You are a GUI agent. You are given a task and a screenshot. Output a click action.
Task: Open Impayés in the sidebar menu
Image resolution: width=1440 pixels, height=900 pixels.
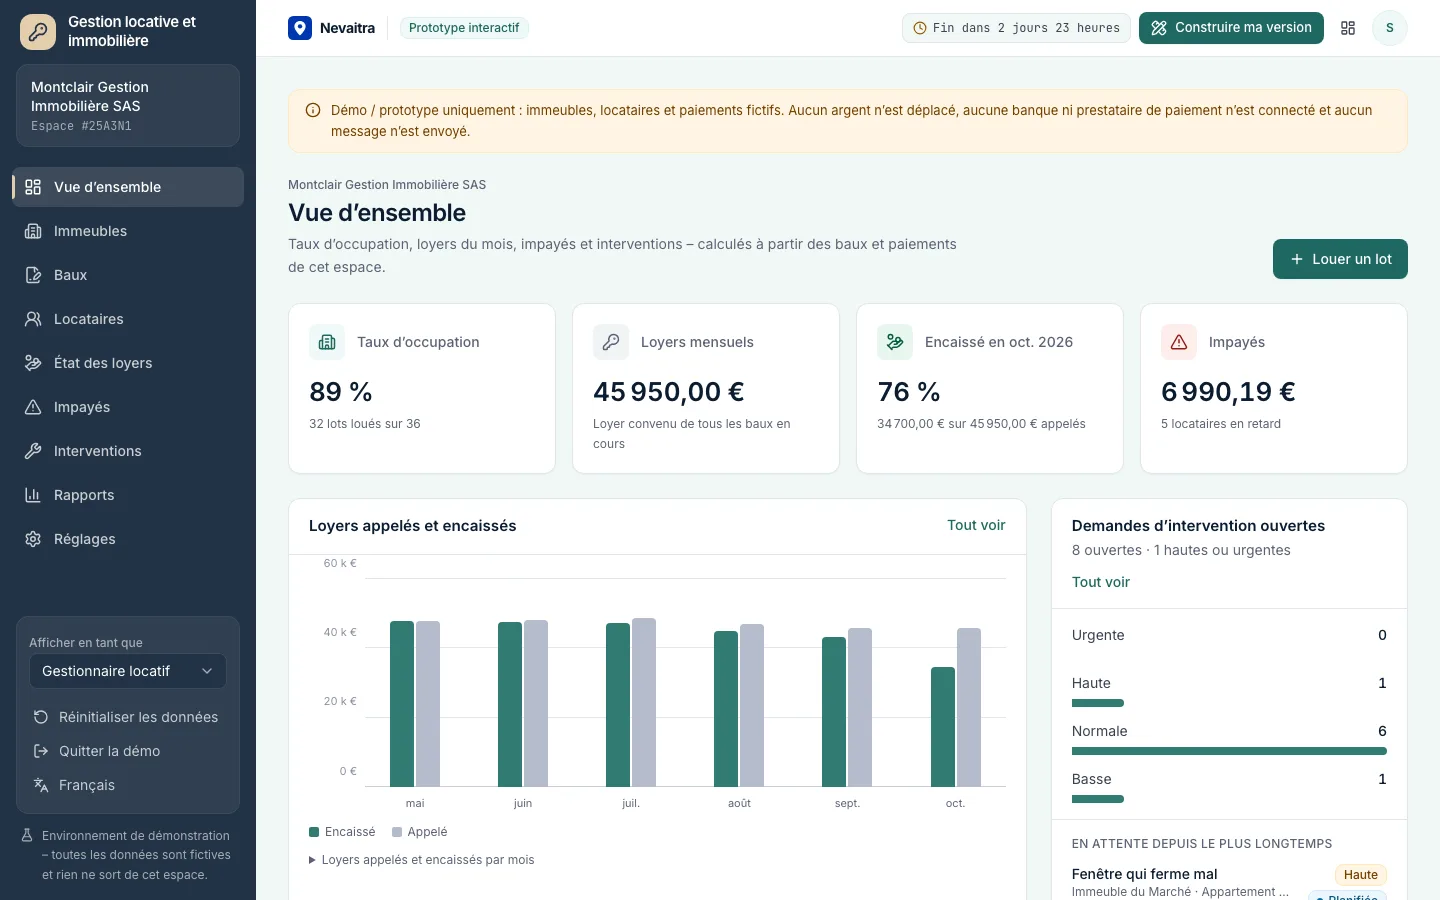128,407
